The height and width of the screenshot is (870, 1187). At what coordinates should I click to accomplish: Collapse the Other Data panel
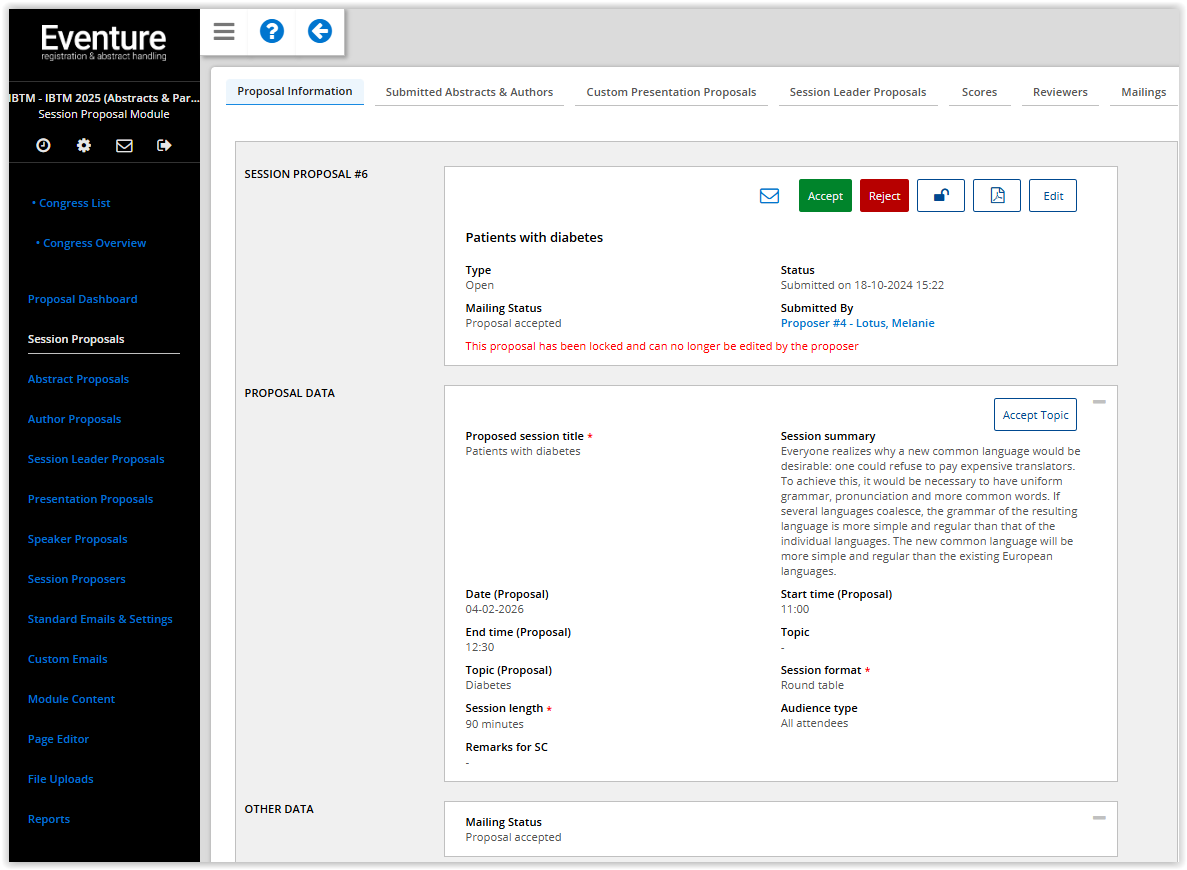click(x=1099, y=818)
